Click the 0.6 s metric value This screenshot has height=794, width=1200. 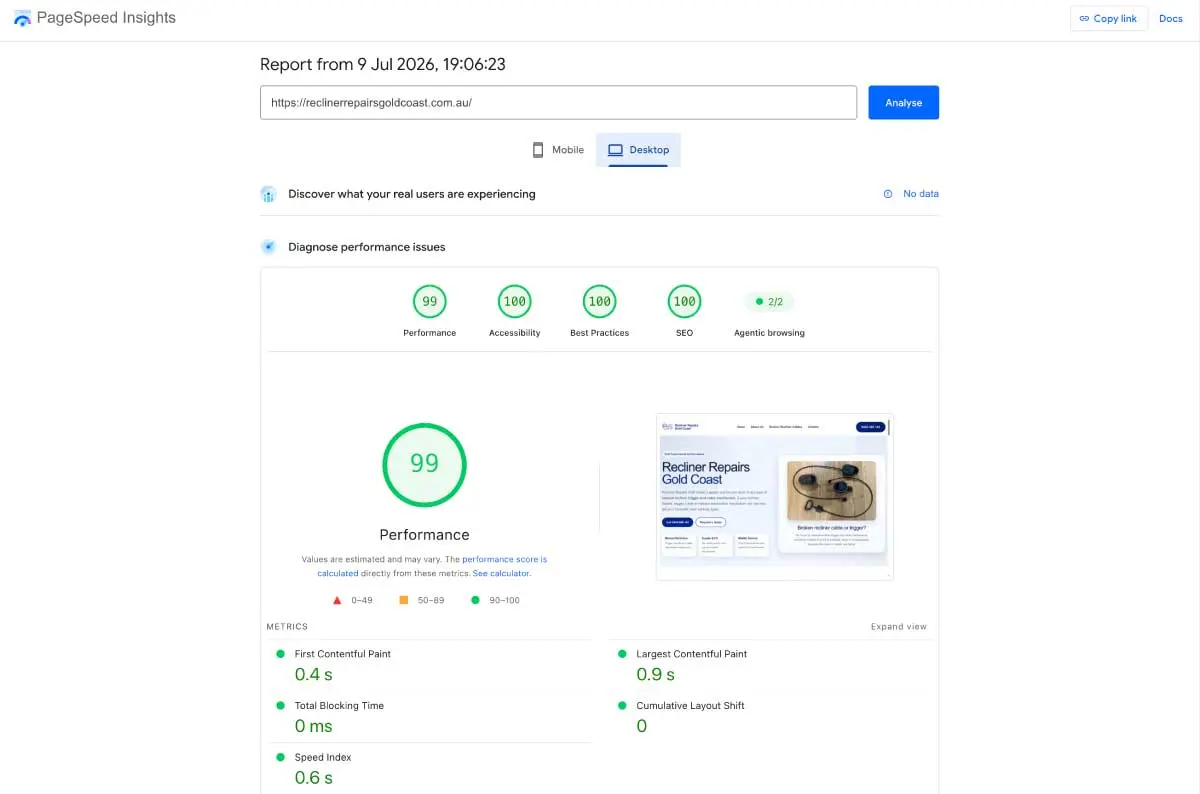pyautogui.click(x=313, y=778)
